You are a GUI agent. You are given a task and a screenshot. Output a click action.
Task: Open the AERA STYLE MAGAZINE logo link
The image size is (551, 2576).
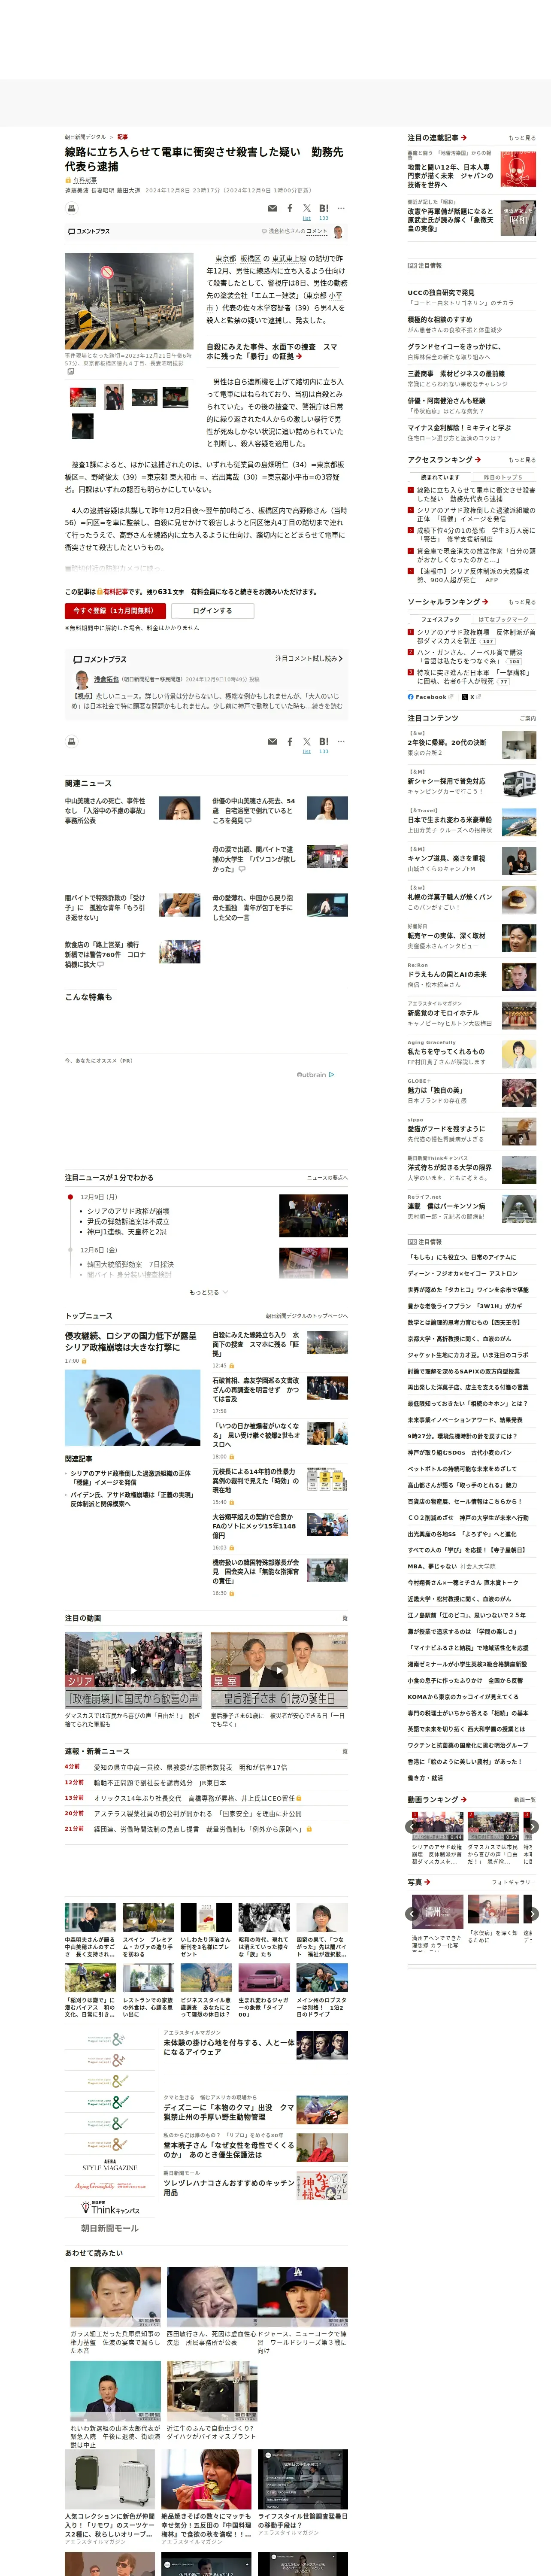109,2166
